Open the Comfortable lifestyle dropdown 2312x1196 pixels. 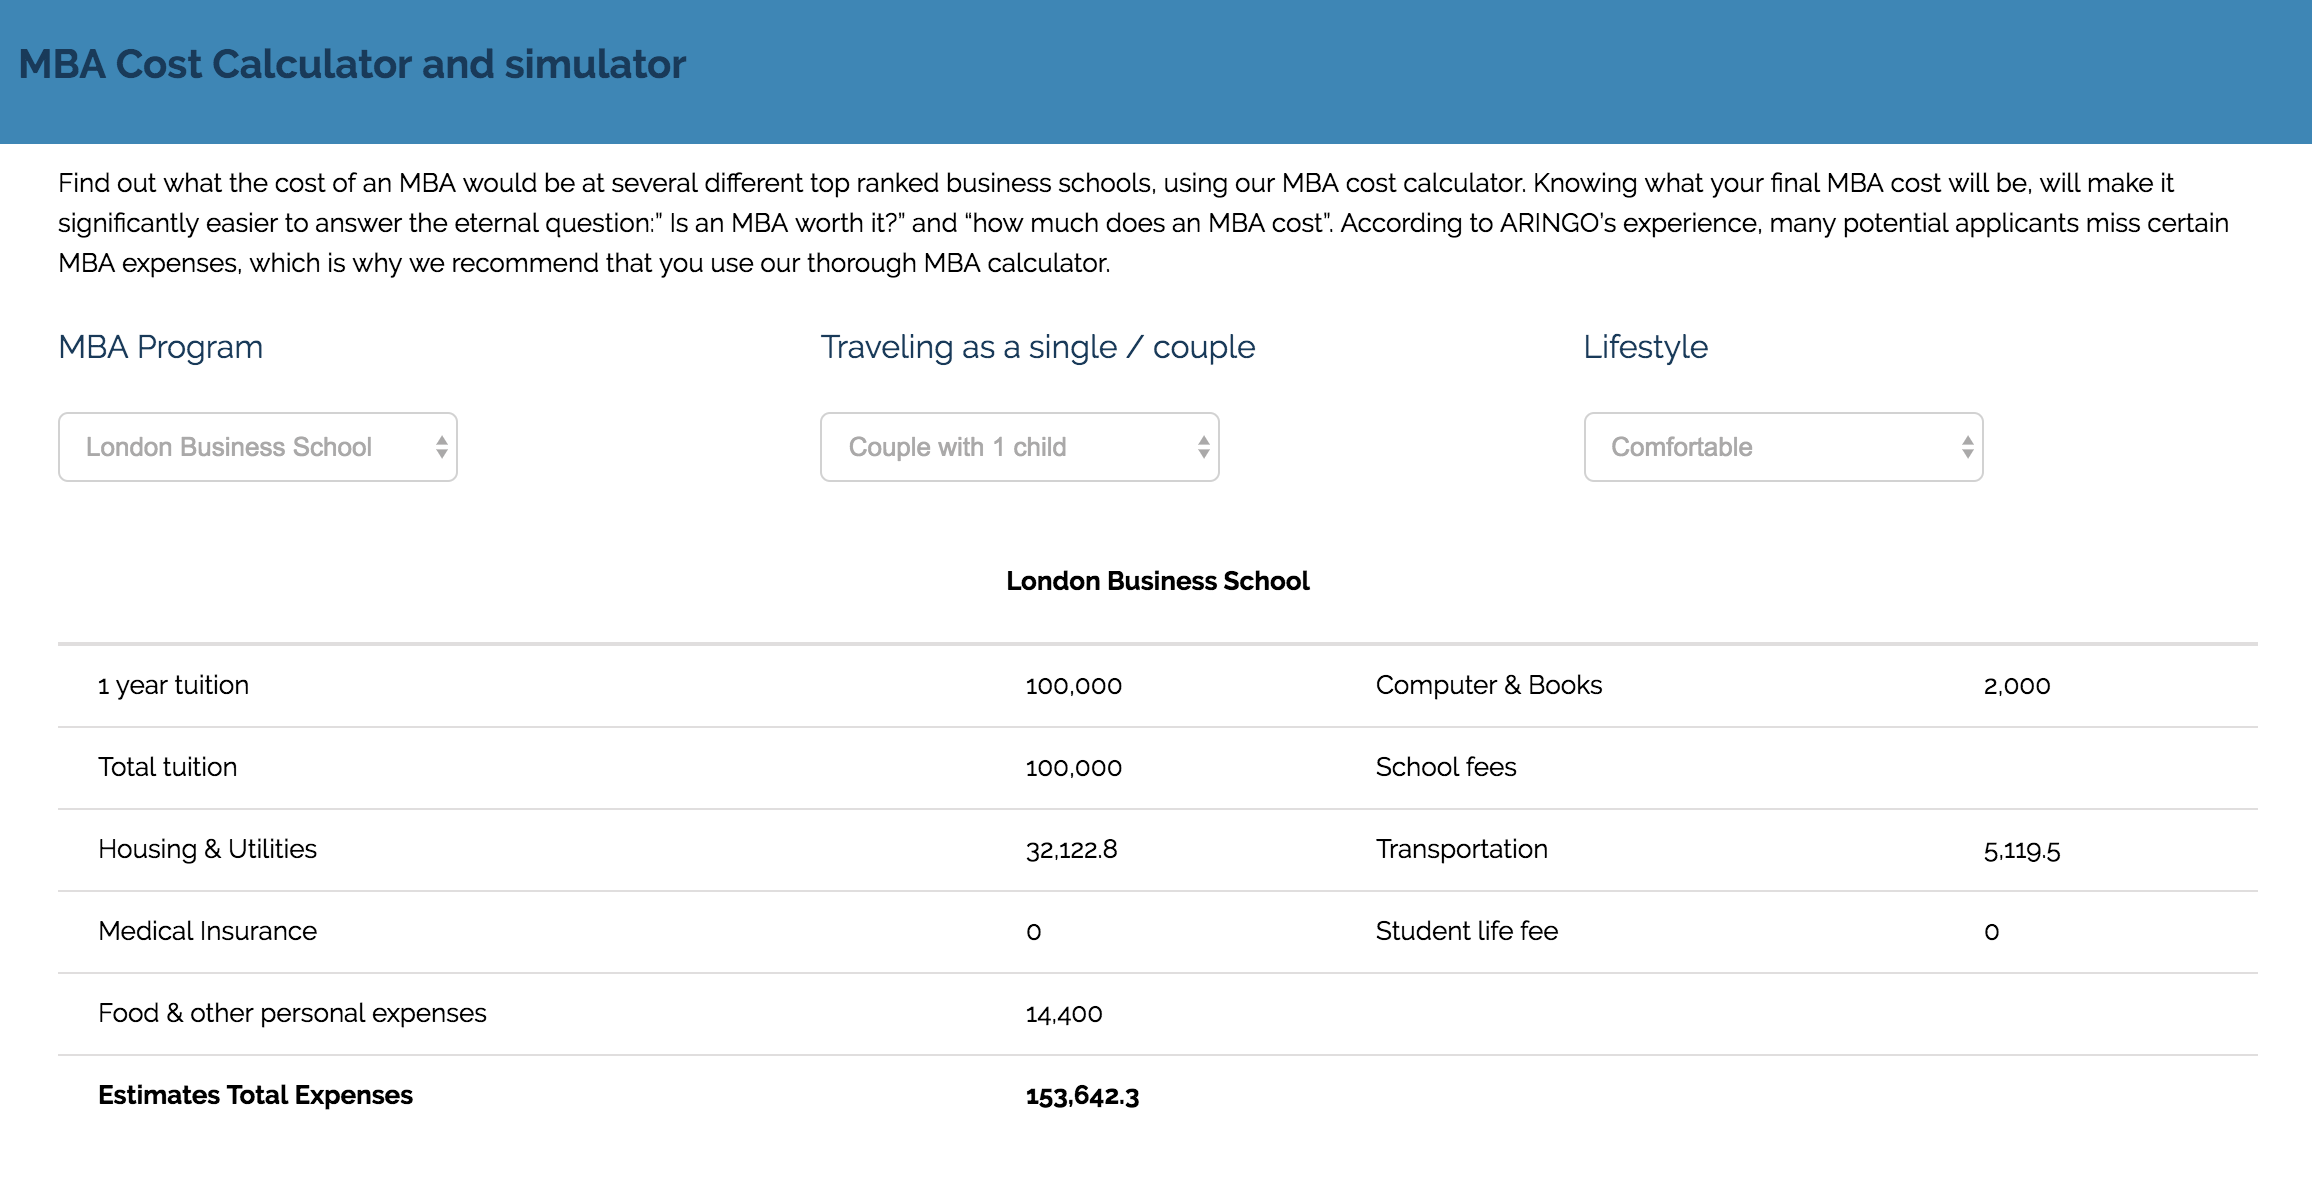(x=1784, y=447)
